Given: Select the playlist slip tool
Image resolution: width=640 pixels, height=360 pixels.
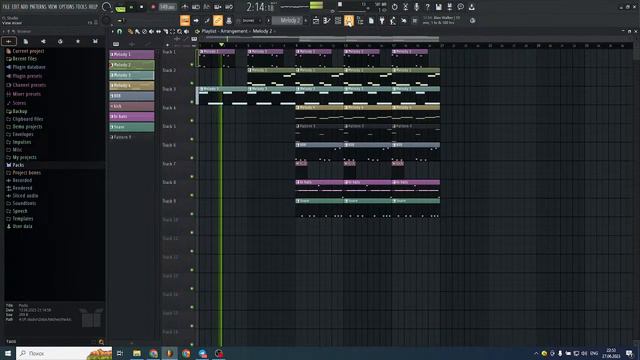Looking at the screenshot, I should coord(158,31).
